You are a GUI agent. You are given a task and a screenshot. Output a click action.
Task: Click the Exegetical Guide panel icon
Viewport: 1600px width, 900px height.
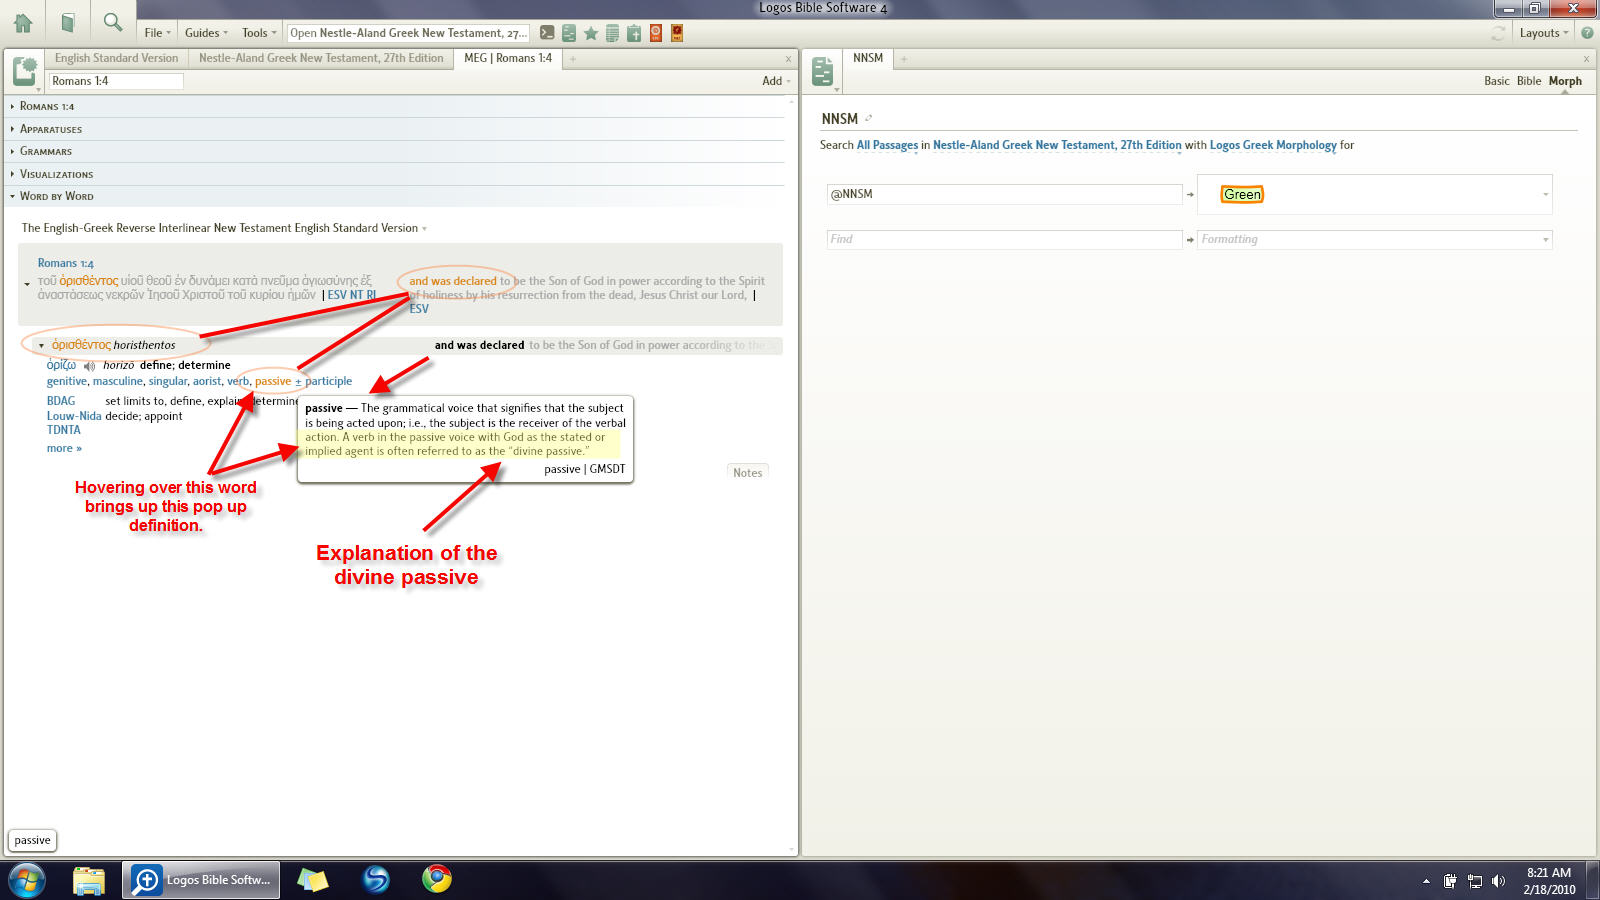24,71
